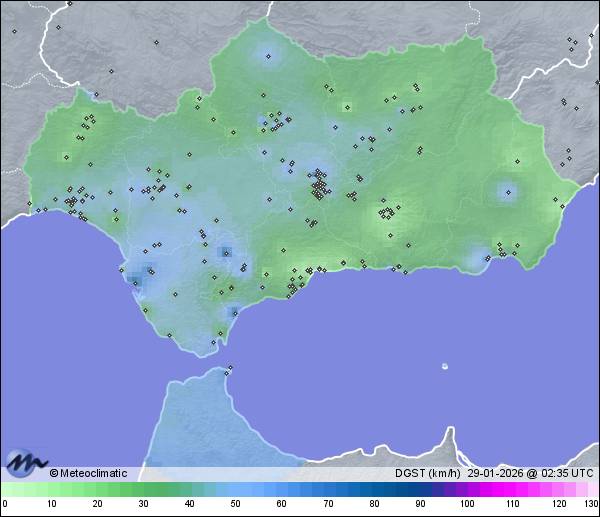The image size is (600, 517).
Task: Click the green 30 km/h color scale segment
Action: pyautogui.click(x=143, y=489)
